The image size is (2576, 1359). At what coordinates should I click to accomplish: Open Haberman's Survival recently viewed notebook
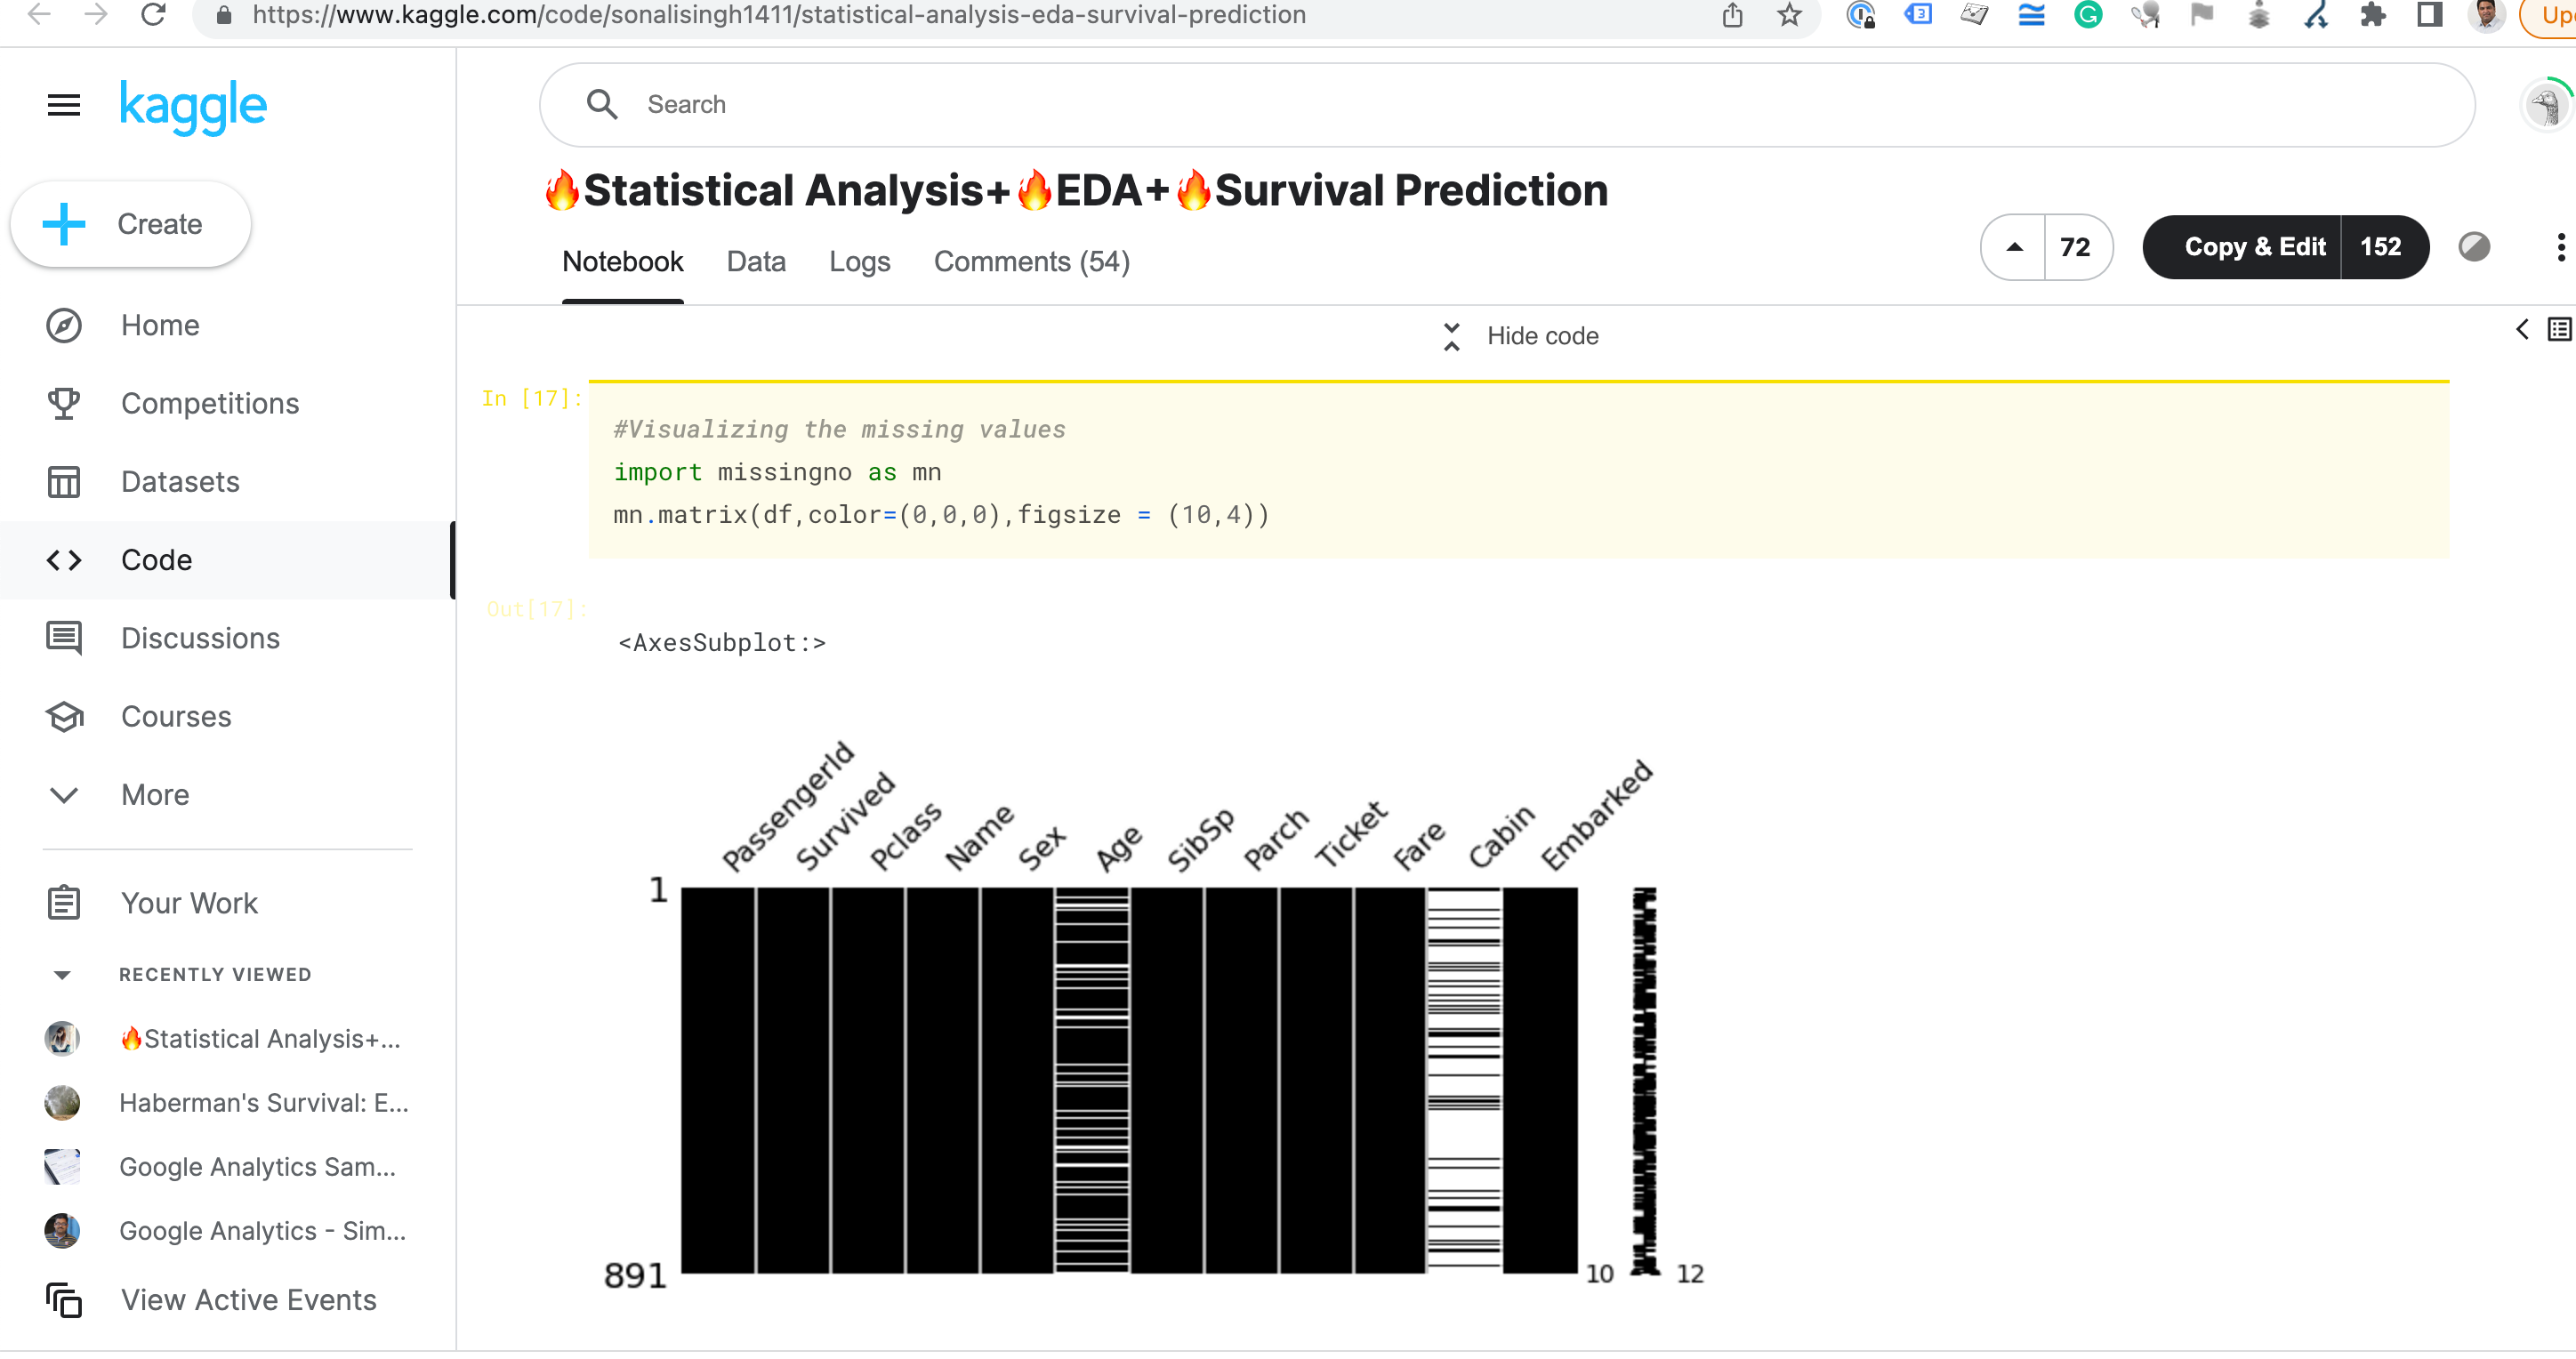[x=263, y=1103]
